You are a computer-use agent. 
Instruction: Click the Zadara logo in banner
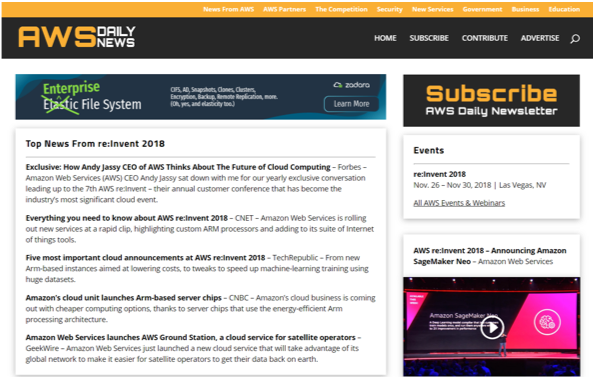point(352,85)
